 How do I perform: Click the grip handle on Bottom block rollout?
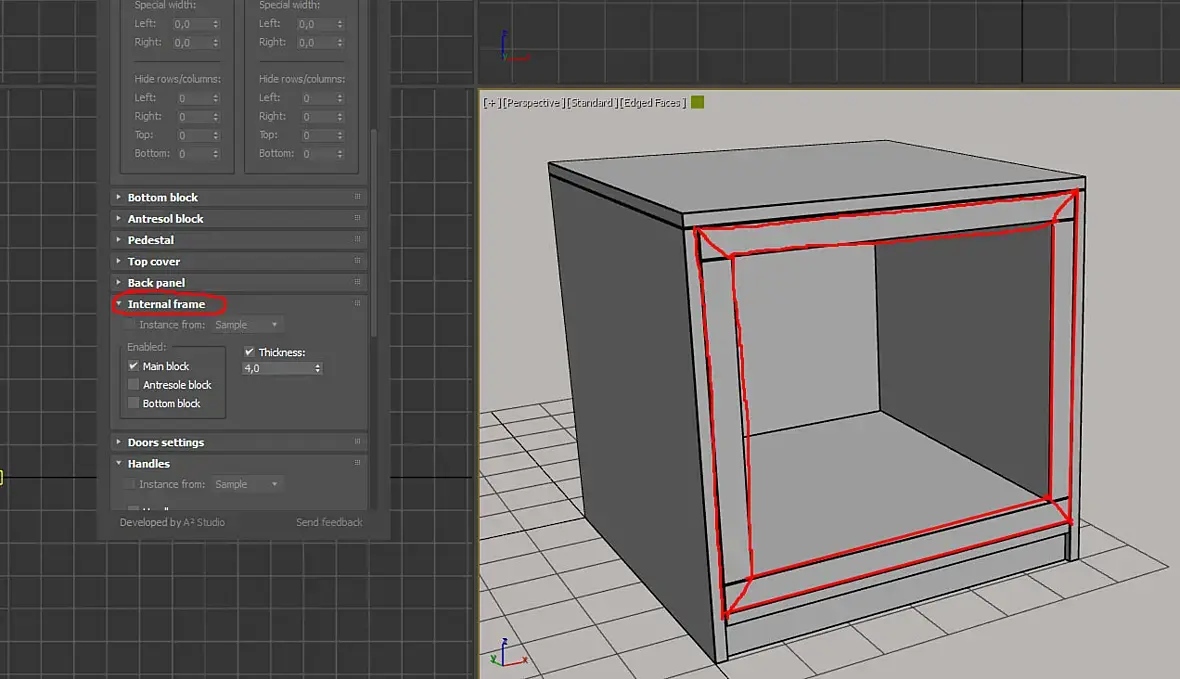coord(357,198)
